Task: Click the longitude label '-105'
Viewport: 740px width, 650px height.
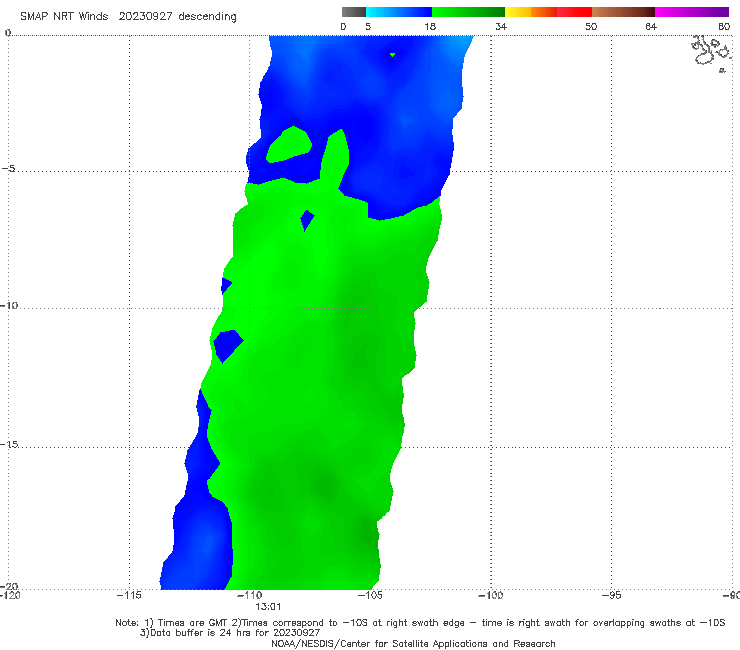Action: (370, 595)
